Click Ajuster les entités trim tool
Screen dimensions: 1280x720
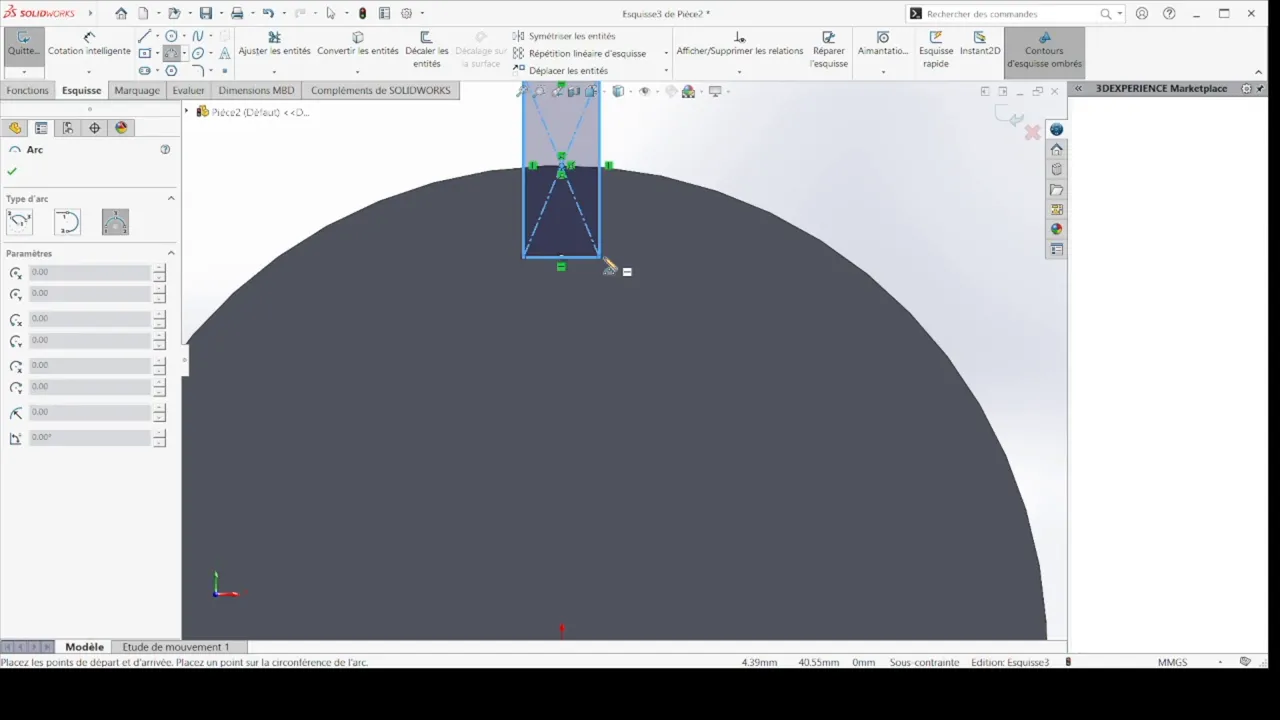pyautogui.click(x=274, y=44)
